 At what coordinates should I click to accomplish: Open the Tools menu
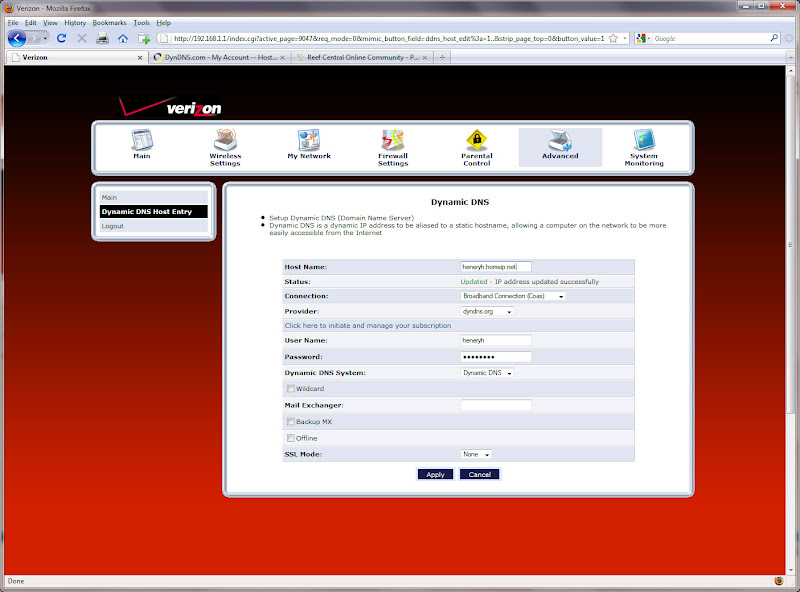coord(141,22)
